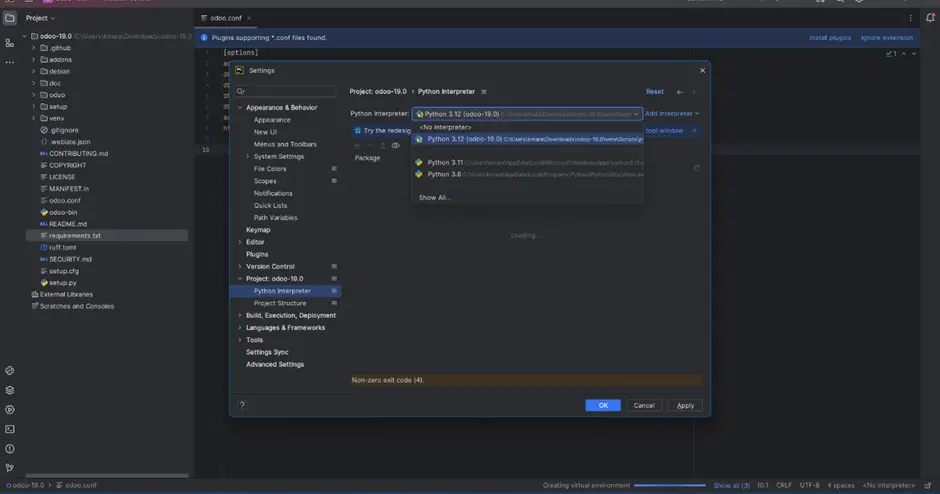Expand the Tools settings group

coord(240,340)
